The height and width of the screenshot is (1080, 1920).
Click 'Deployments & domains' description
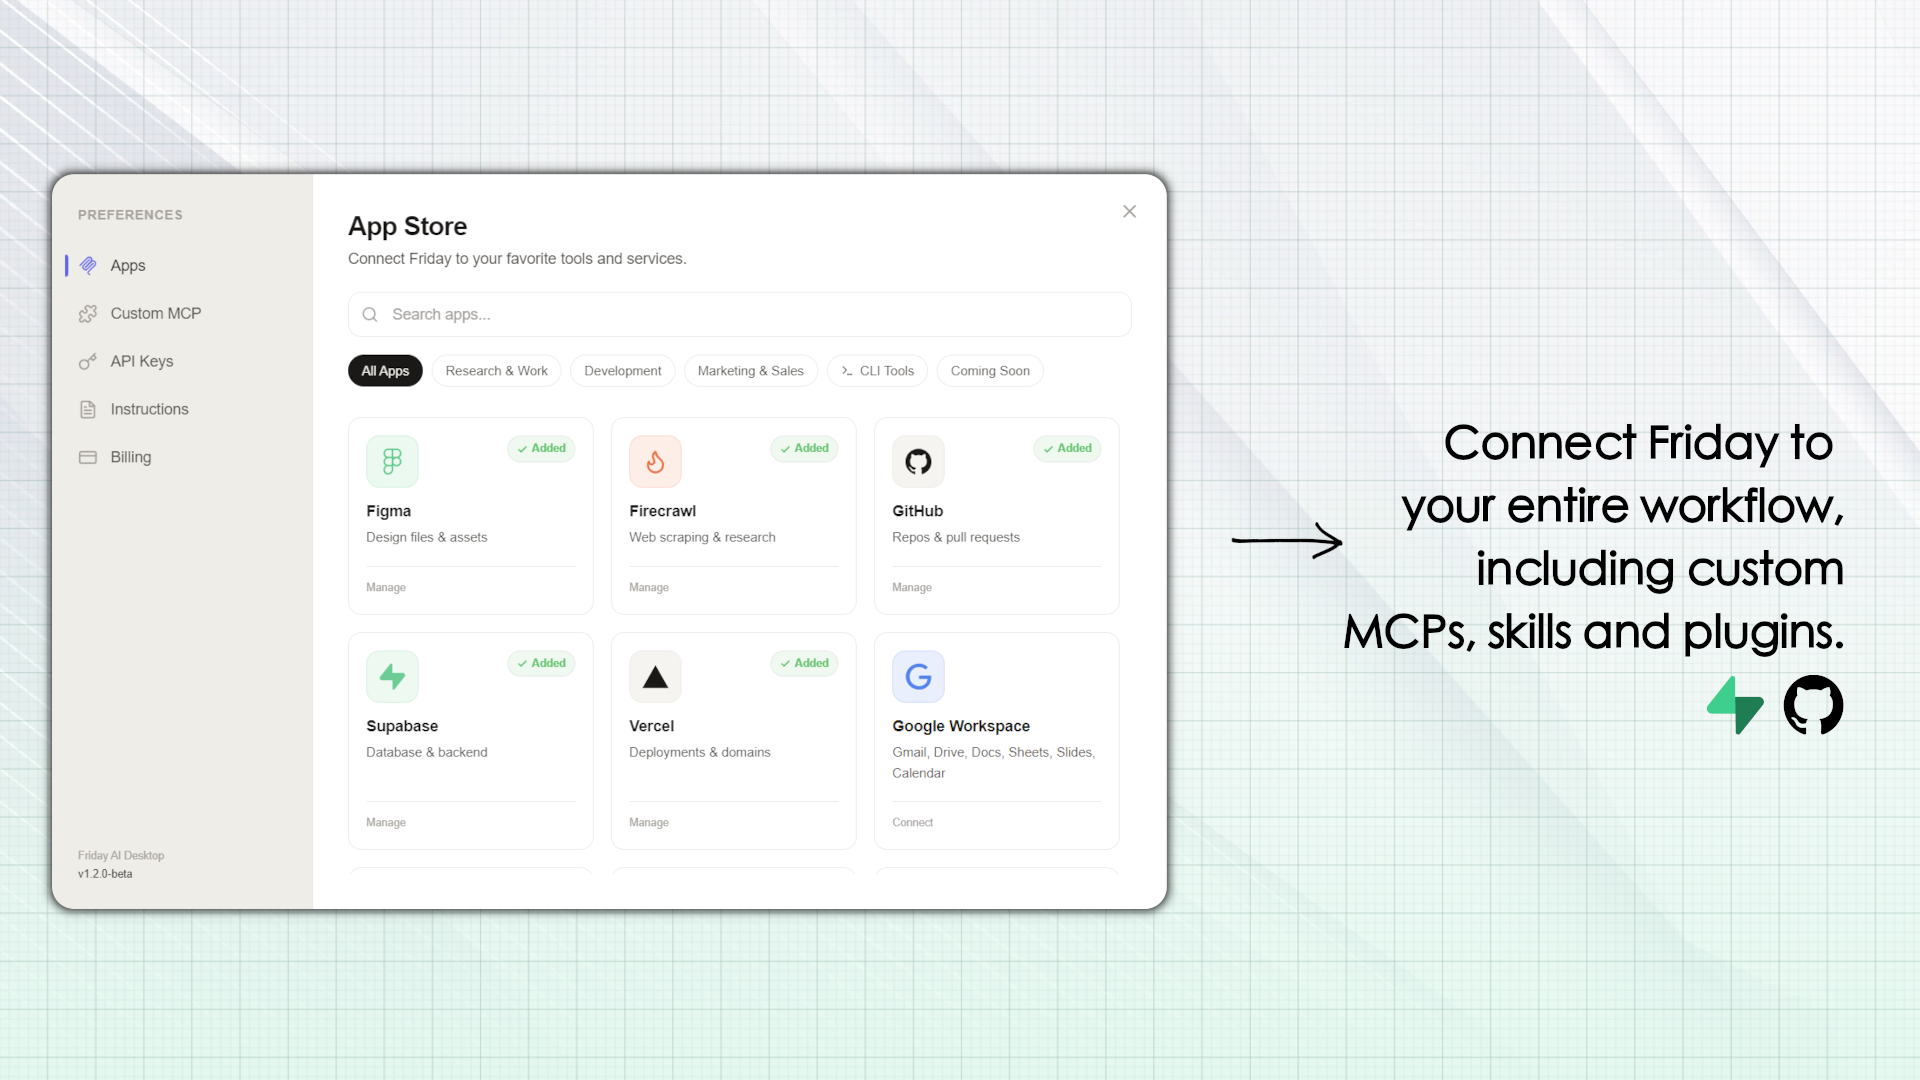pos(700,752)
